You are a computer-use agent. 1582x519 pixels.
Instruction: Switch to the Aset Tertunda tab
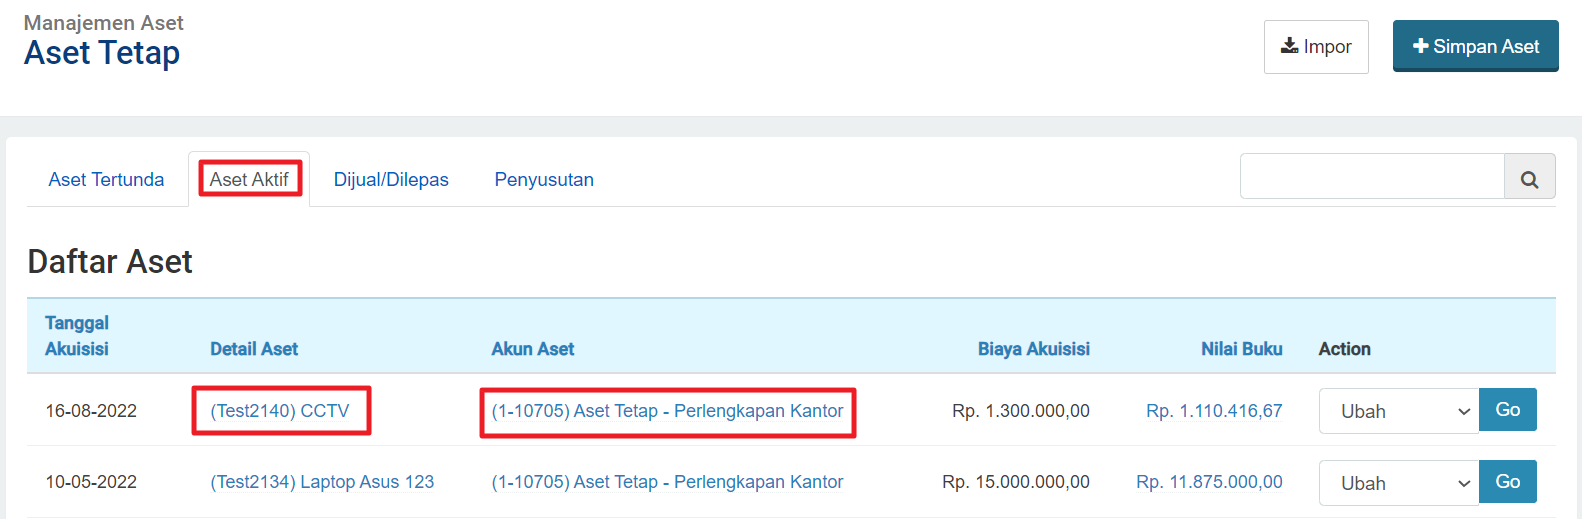[x=106, y=180]
